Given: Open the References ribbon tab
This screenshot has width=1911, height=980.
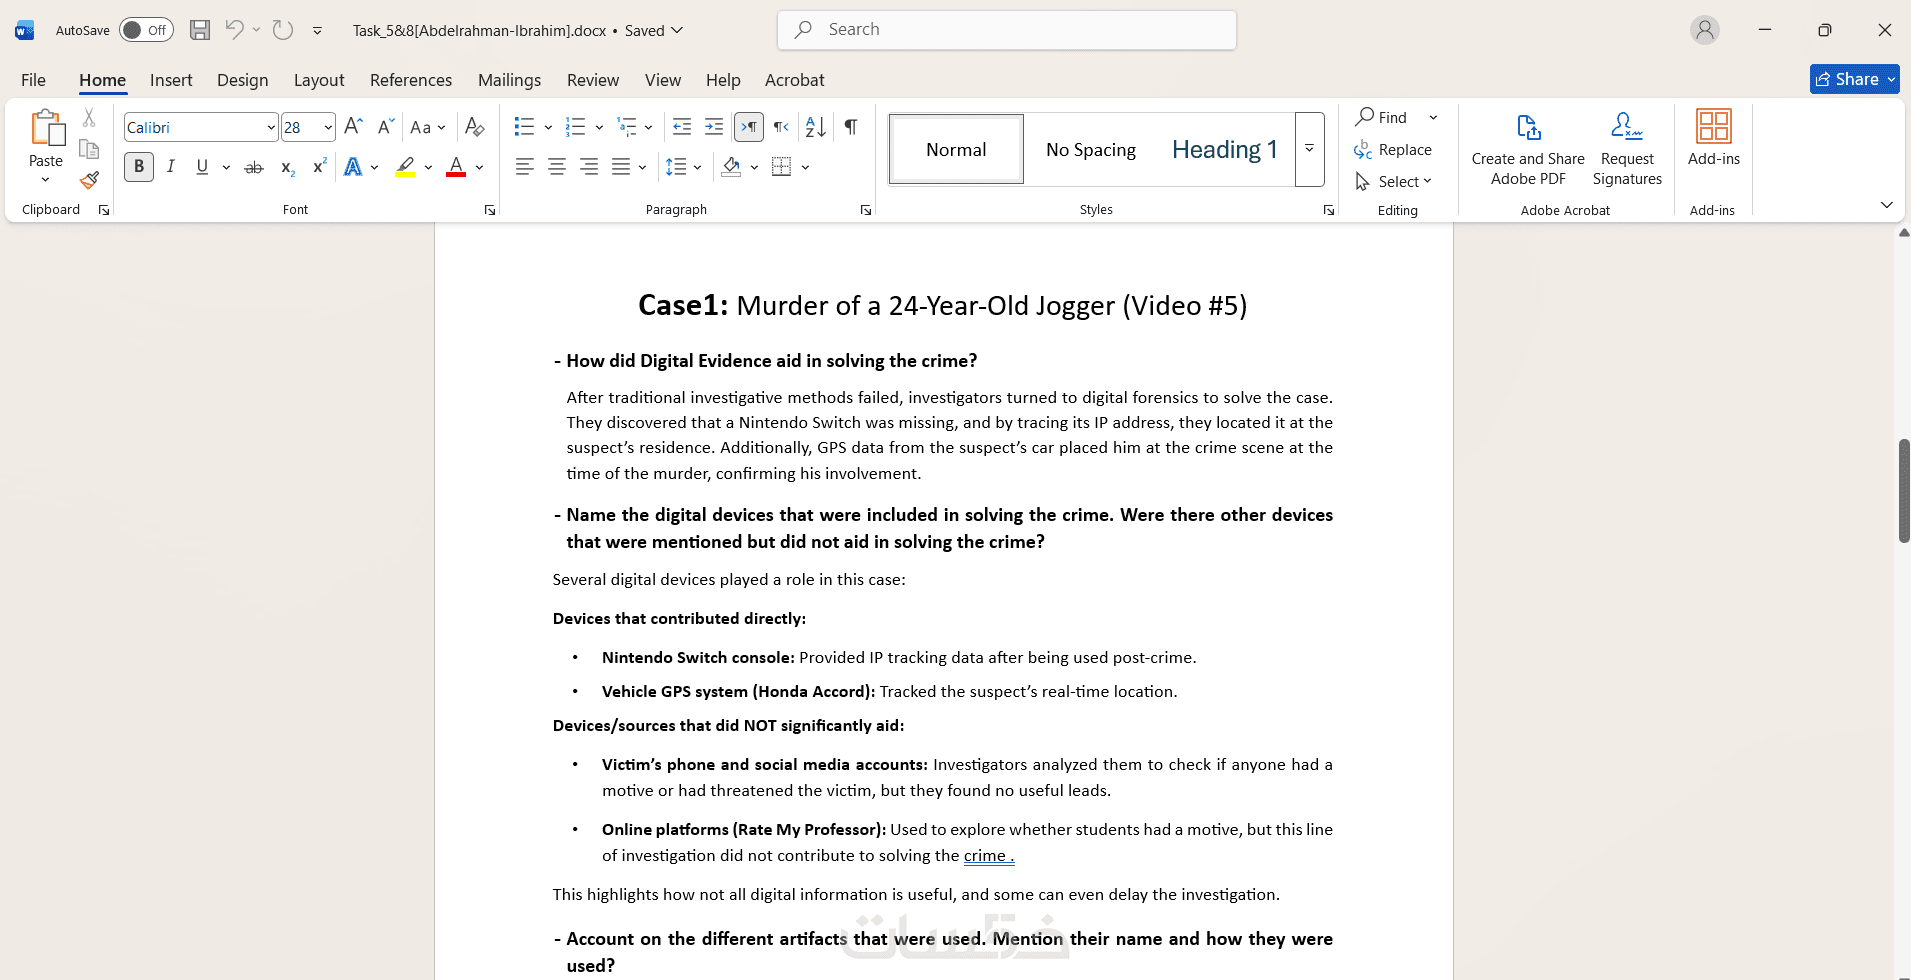Looking at the screenshot, I should [411, 80].
